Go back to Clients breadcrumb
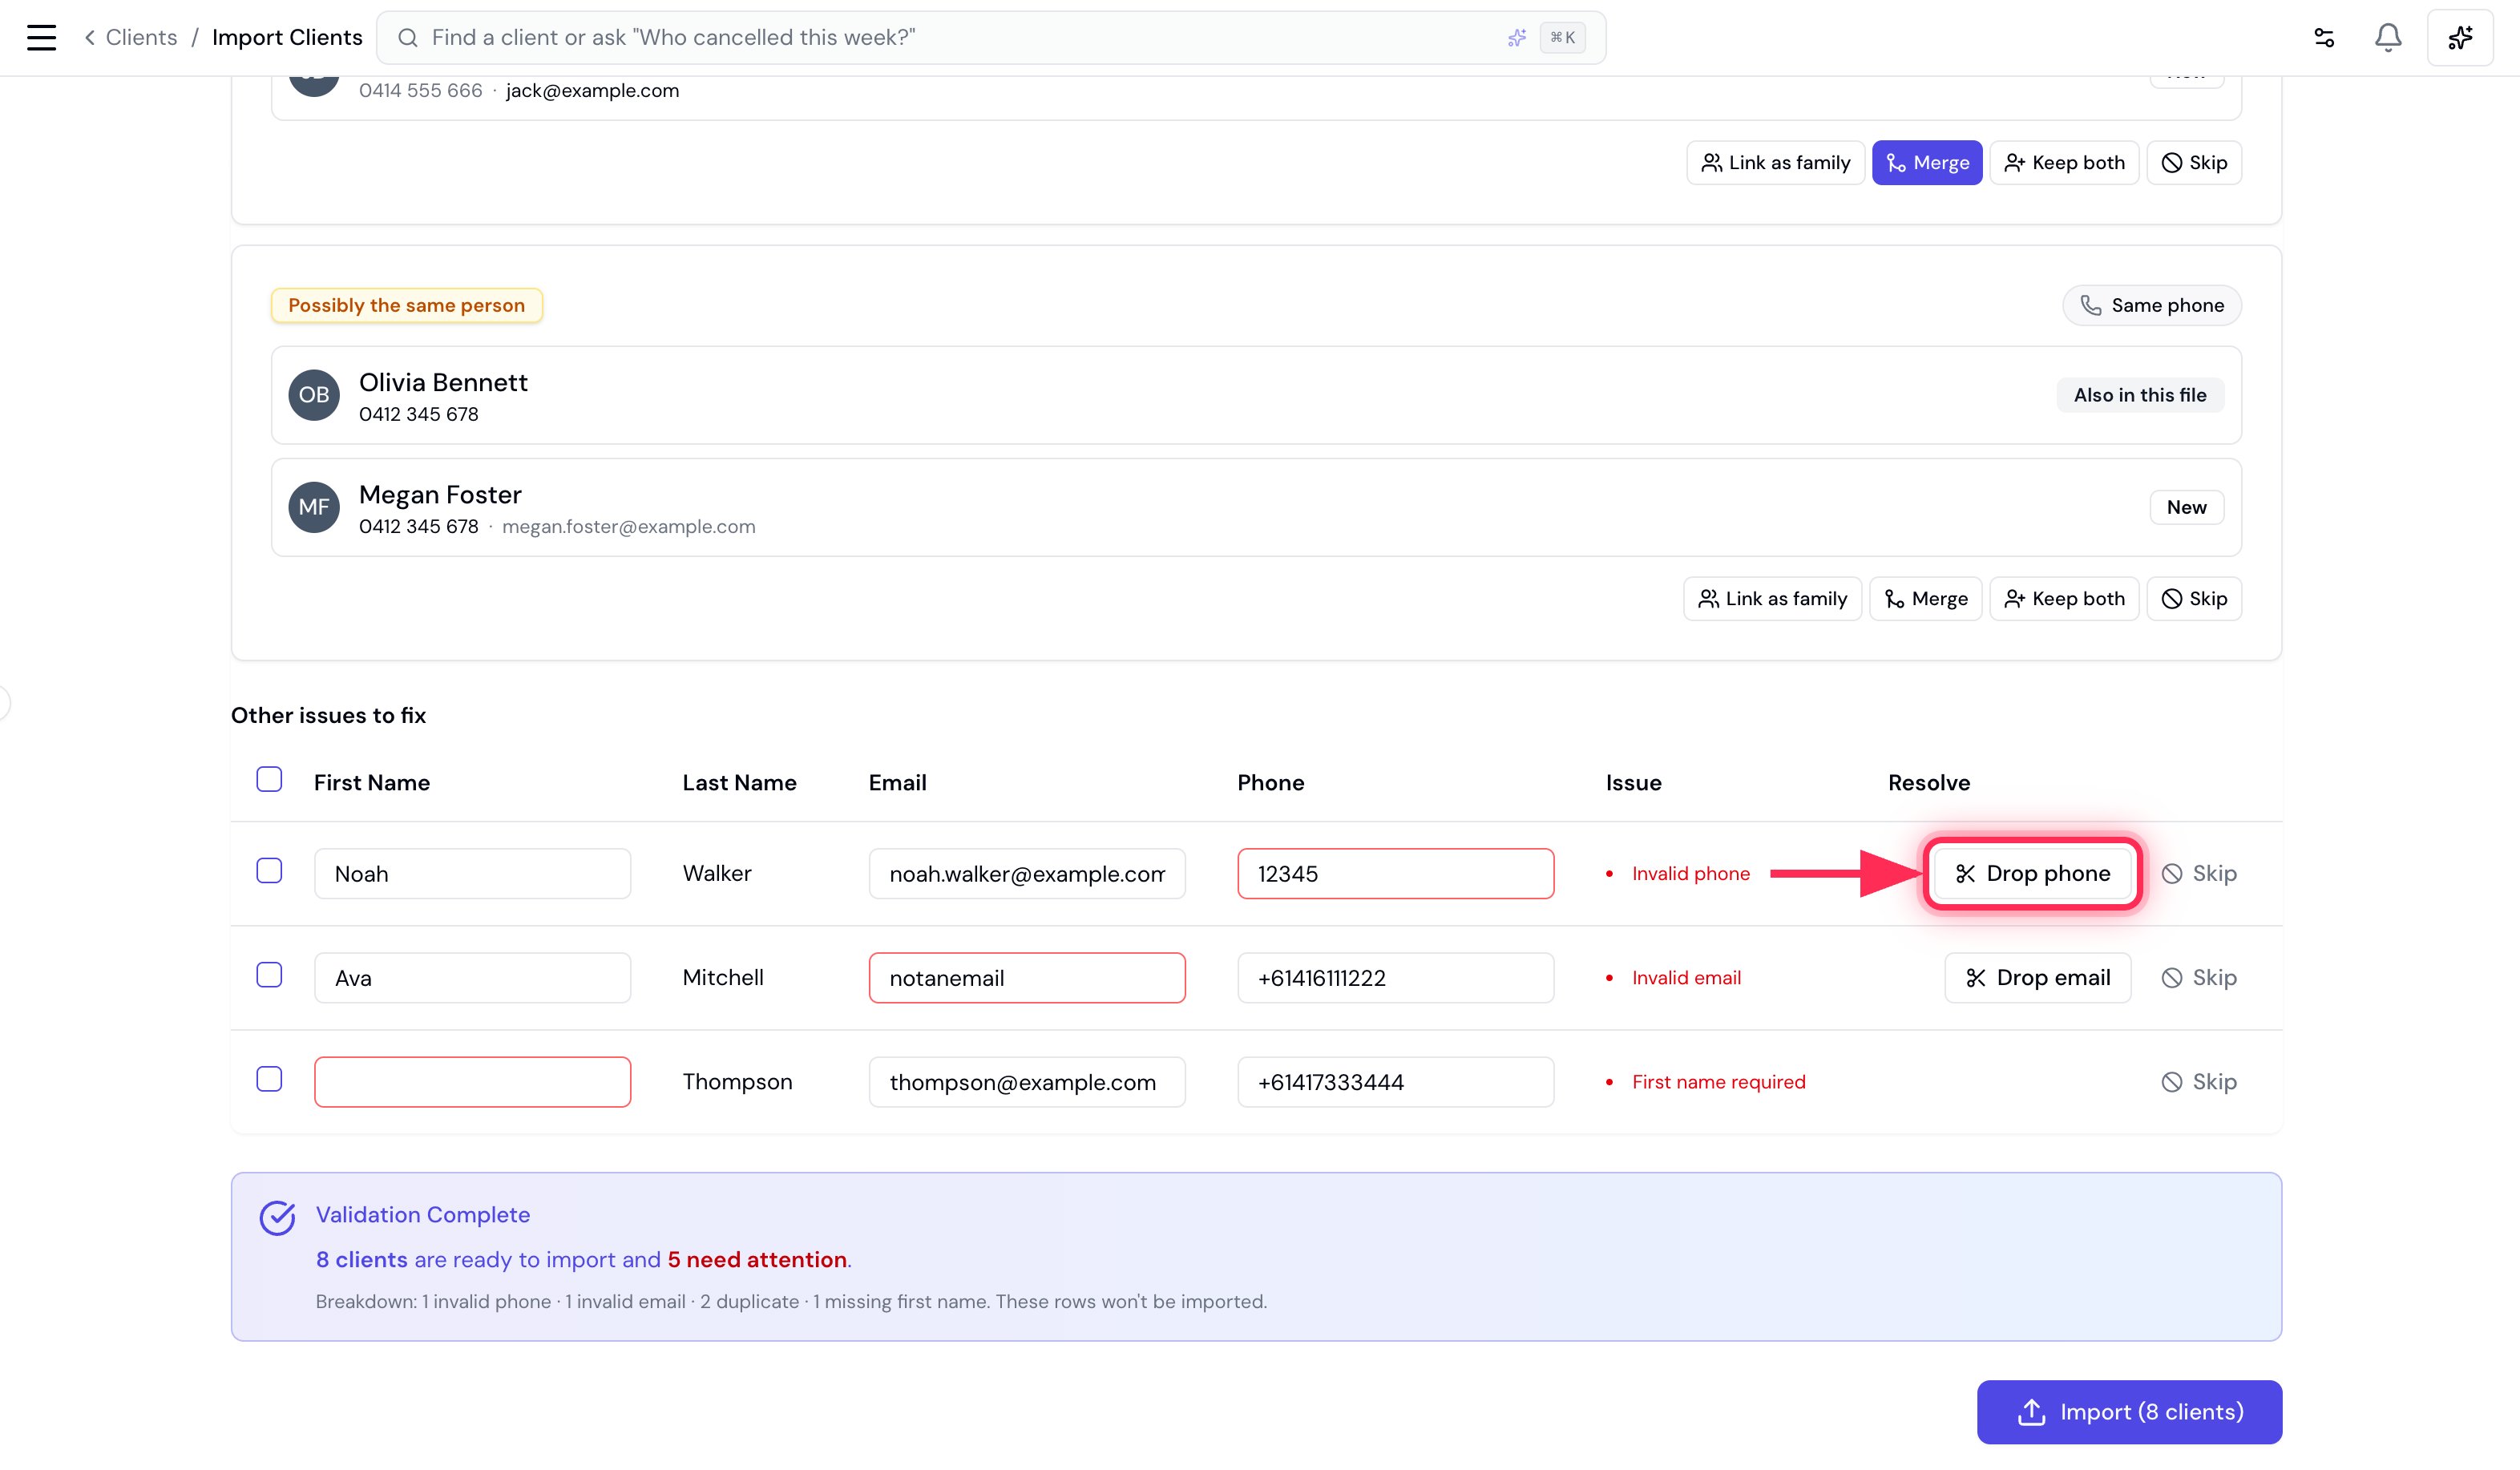The image size is (2520, 1470). tap(131, 38)
